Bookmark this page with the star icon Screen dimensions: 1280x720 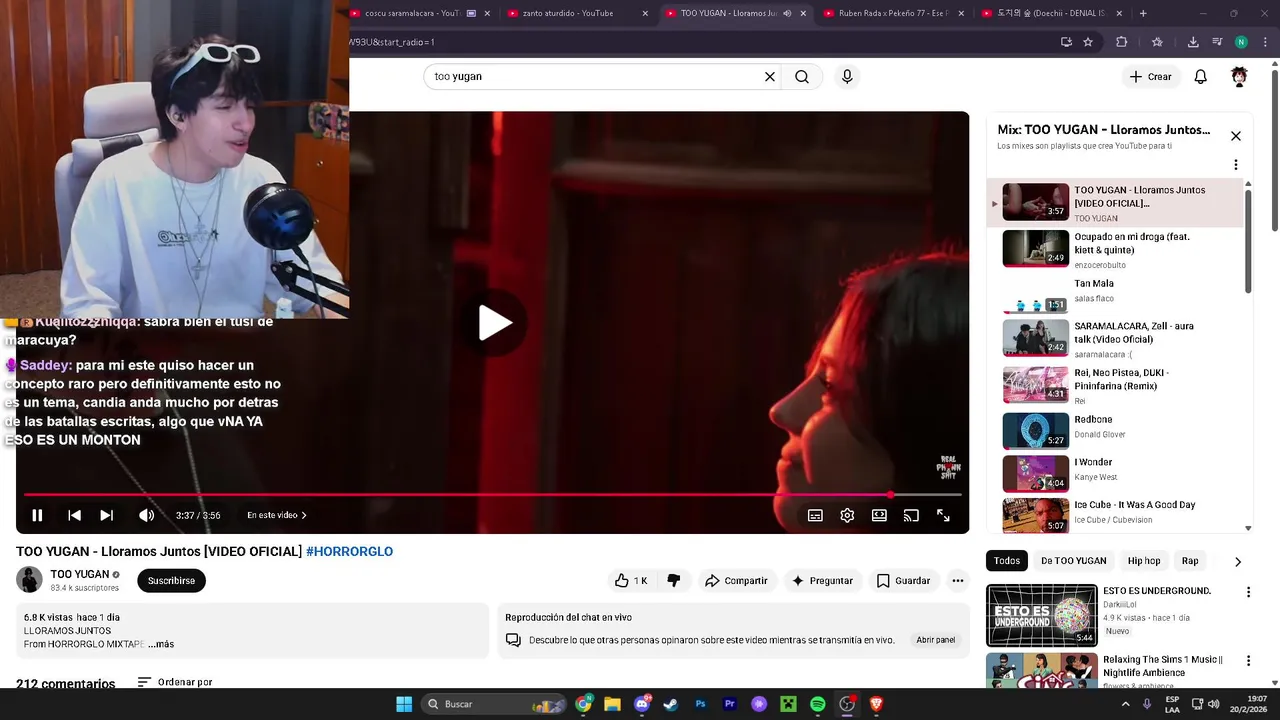[1088, 42]
